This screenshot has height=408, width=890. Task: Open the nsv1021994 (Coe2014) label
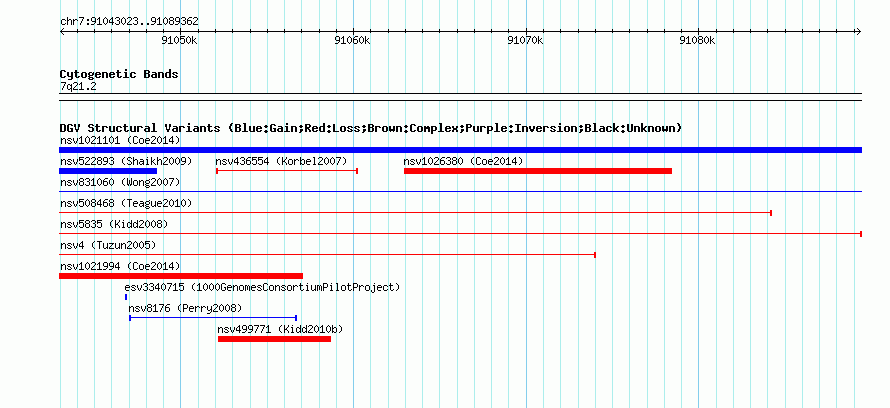[x=120, y=266]
